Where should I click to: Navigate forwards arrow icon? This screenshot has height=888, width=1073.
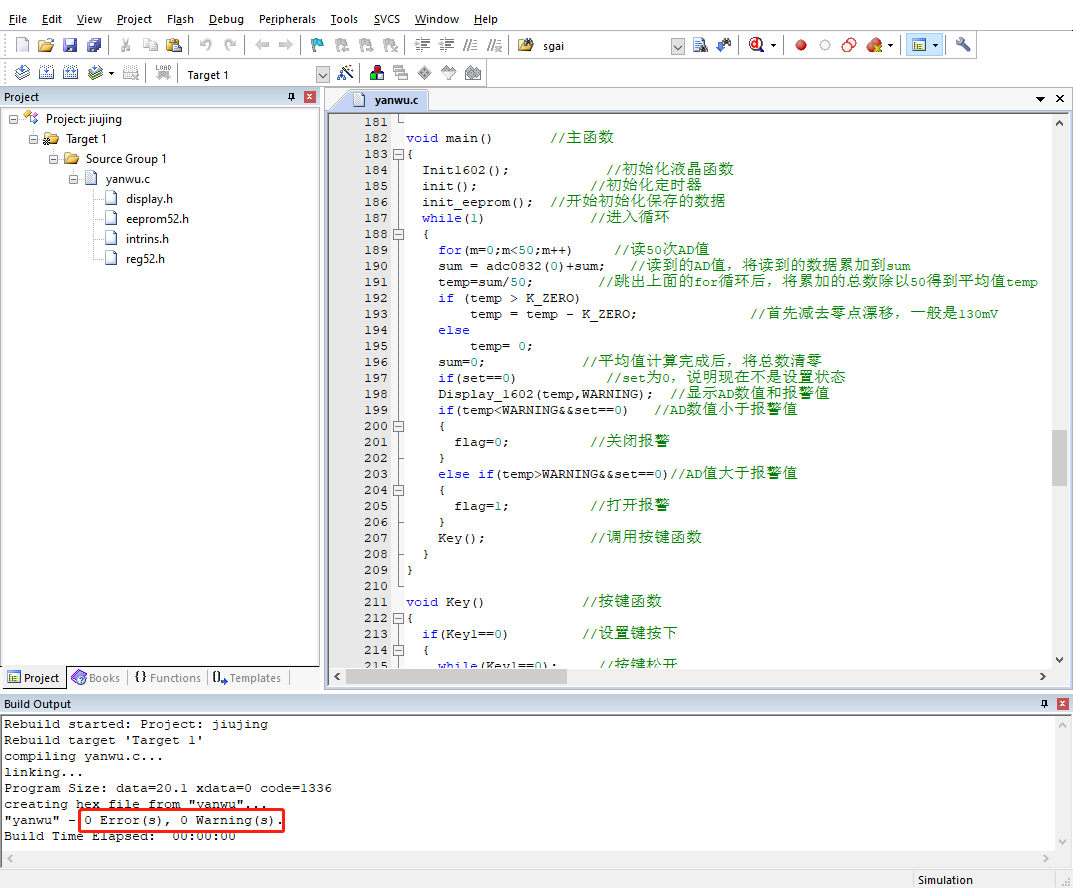pyautogui.click(x=285, y=46)
